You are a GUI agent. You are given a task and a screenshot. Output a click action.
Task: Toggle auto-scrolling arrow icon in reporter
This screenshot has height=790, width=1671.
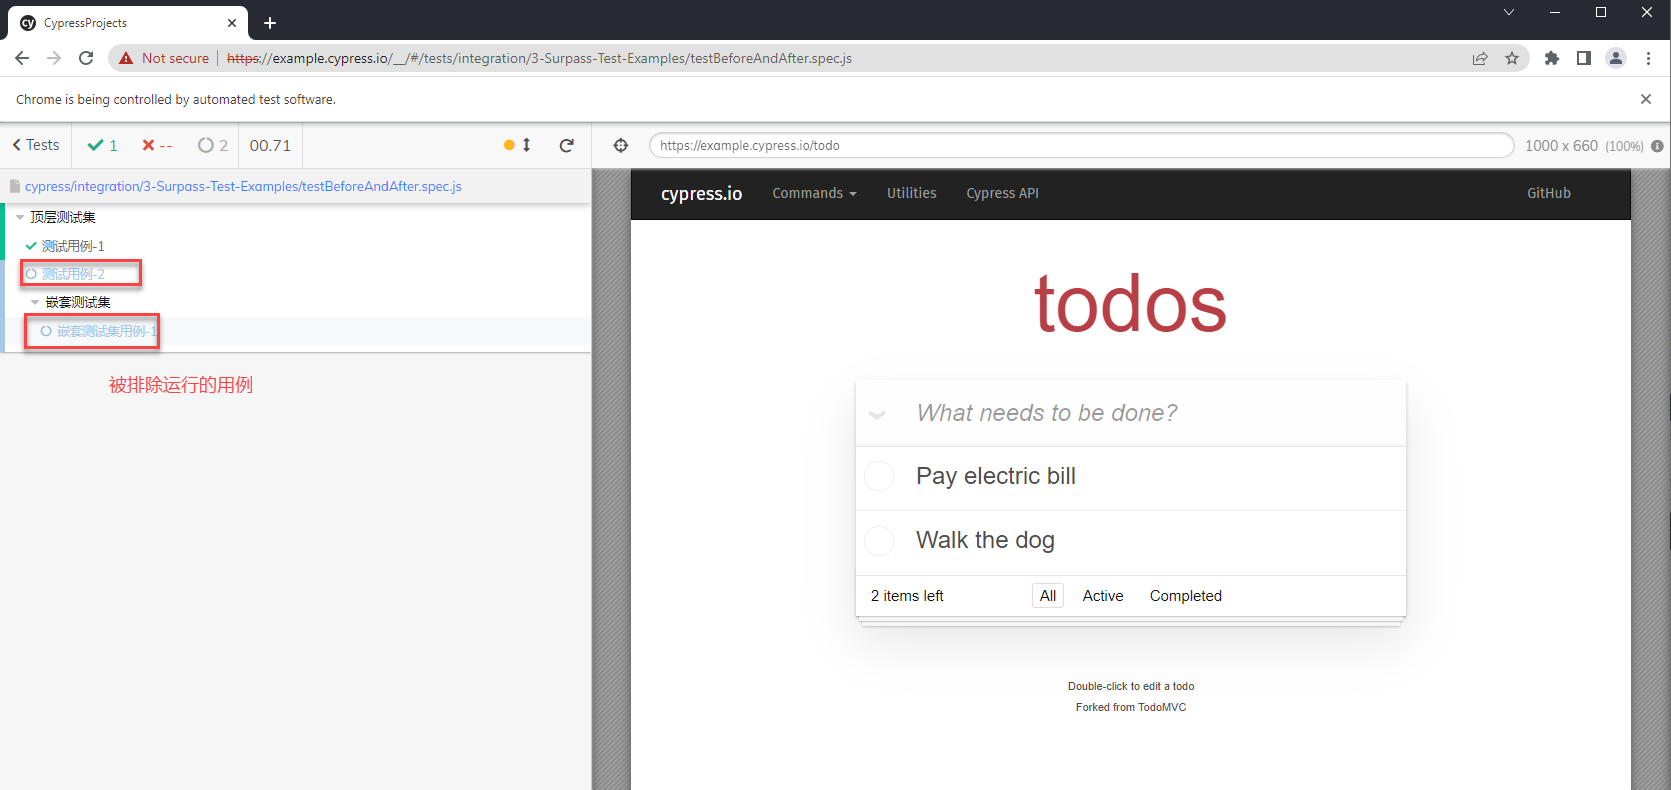click(x=527, y=145)
